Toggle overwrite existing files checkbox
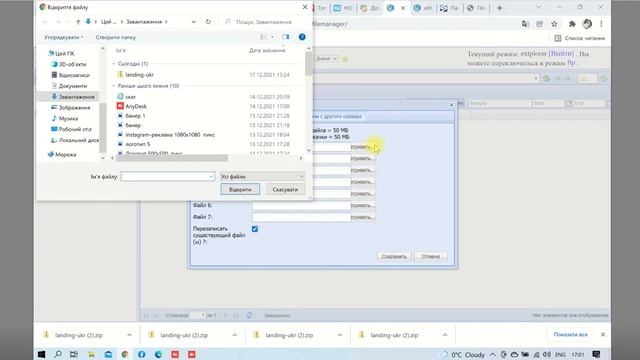 255,229
